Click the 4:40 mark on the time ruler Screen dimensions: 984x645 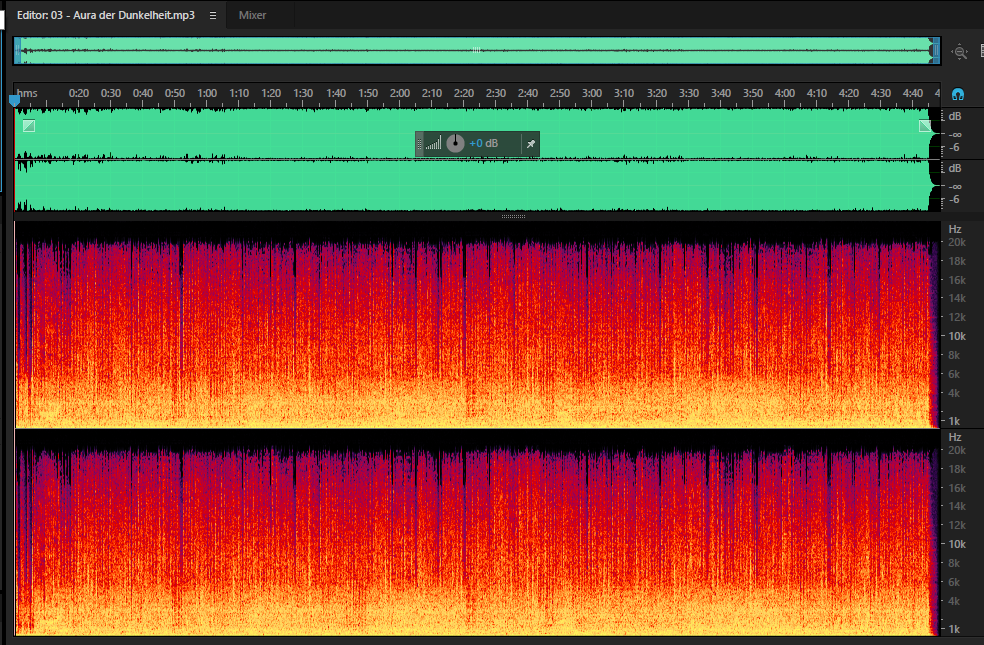[912, 93]
